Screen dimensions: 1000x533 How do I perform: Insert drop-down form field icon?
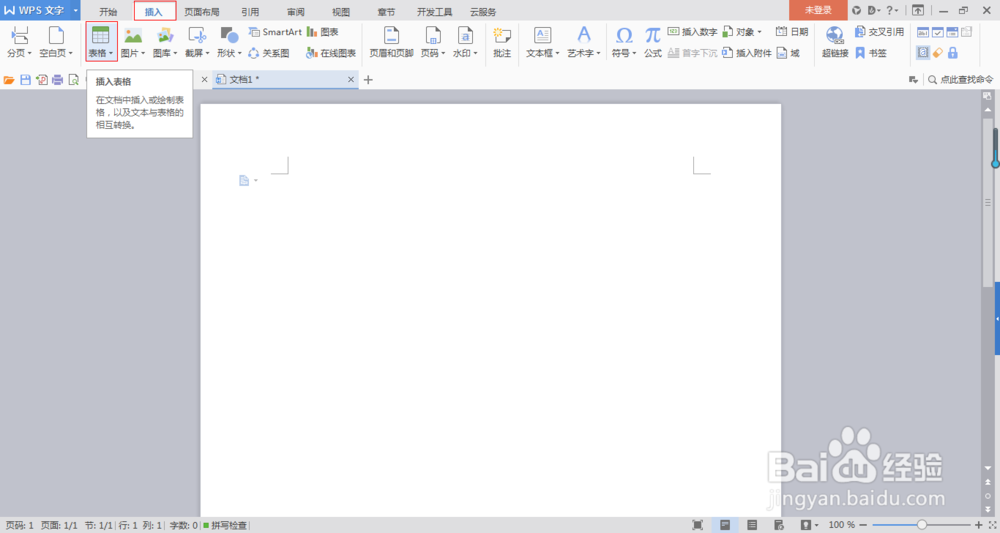(952, 32)
